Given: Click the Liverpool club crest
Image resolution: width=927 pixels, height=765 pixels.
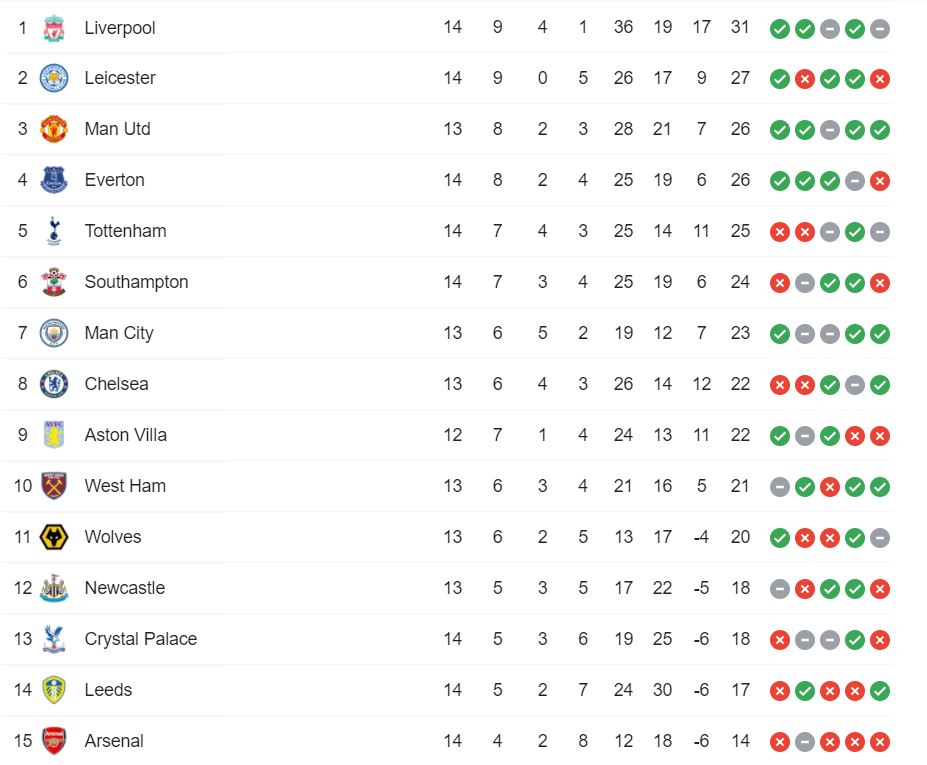Looking at the screenshot, I should [54, 28].
